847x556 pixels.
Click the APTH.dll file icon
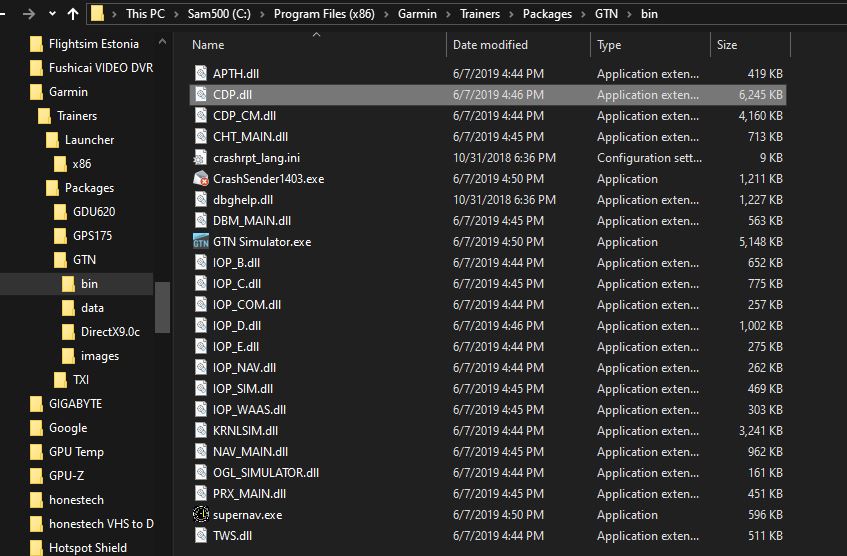tap(200, 73)
